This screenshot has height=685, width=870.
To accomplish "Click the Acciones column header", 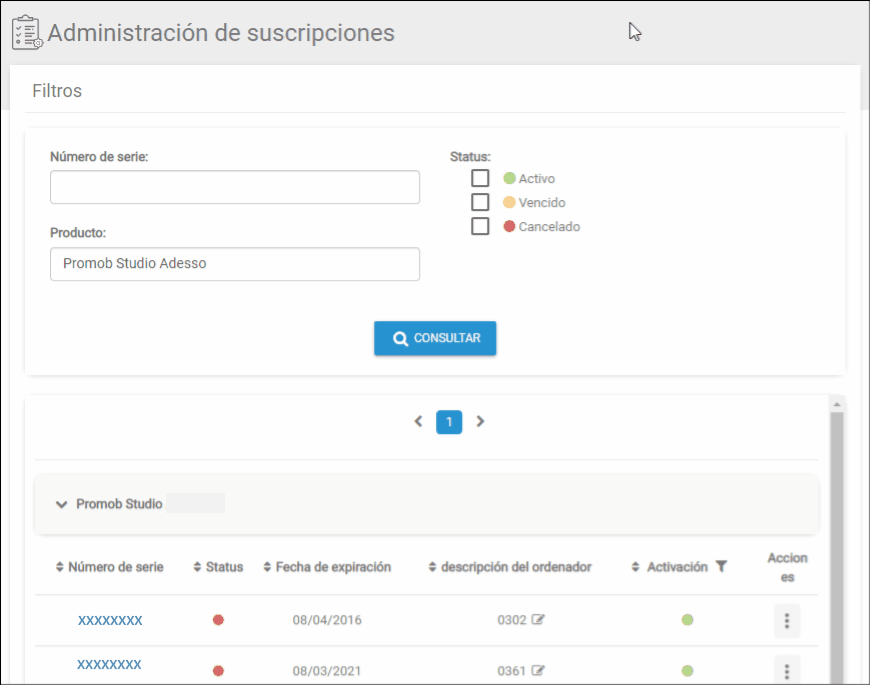I will [x=787, y=567].
